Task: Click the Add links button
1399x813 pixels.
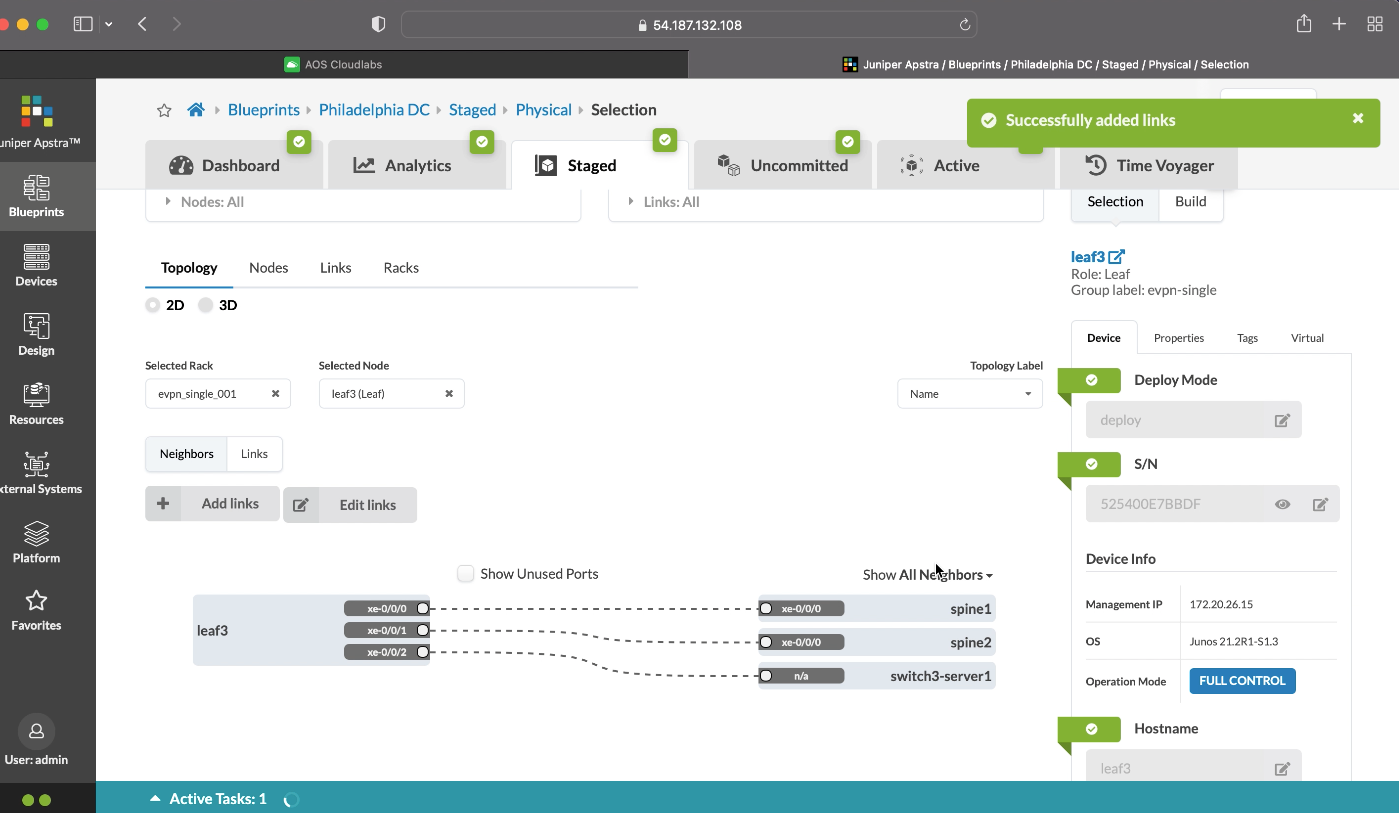Action: [212, 504]
